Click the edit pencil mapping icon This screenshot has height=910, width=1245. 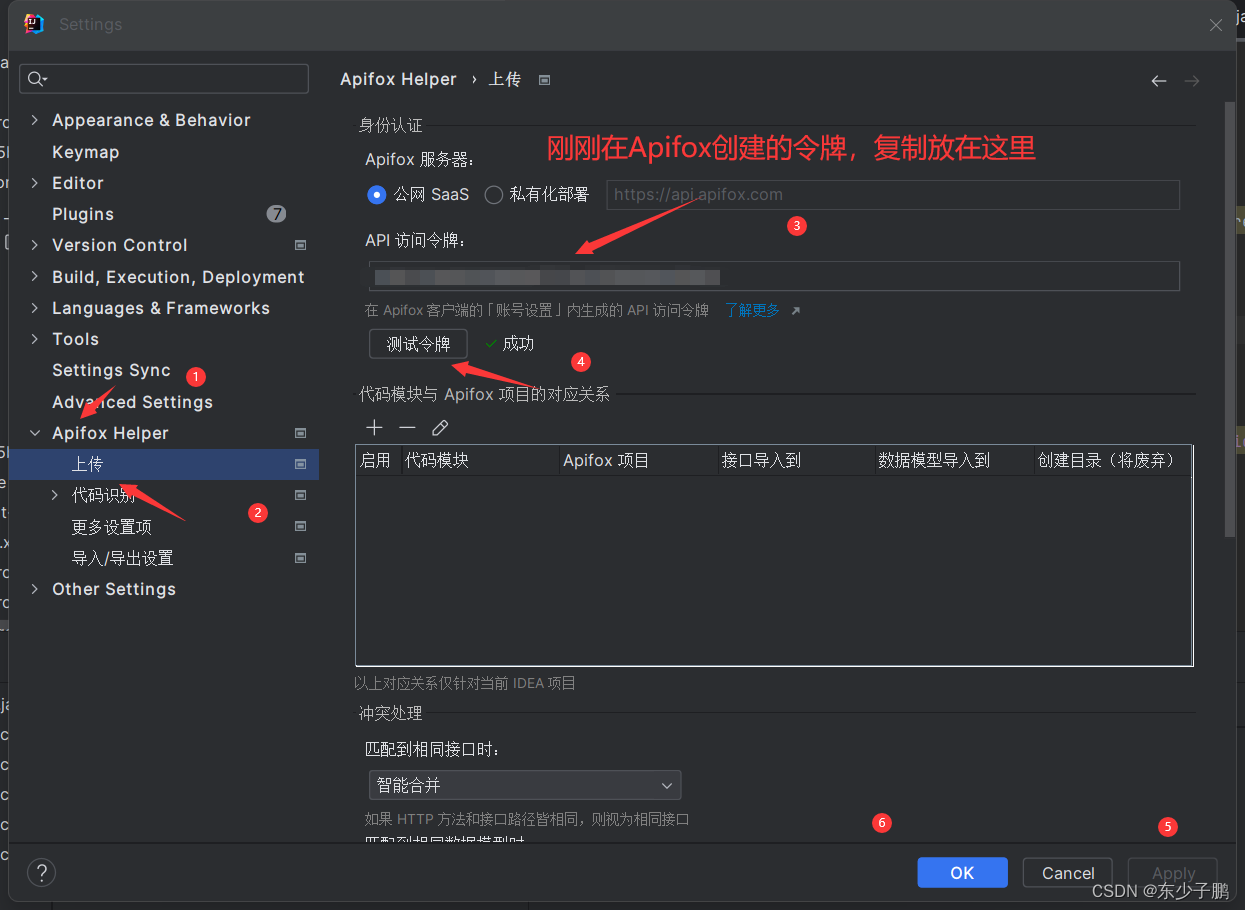click(x=440, y=428)
